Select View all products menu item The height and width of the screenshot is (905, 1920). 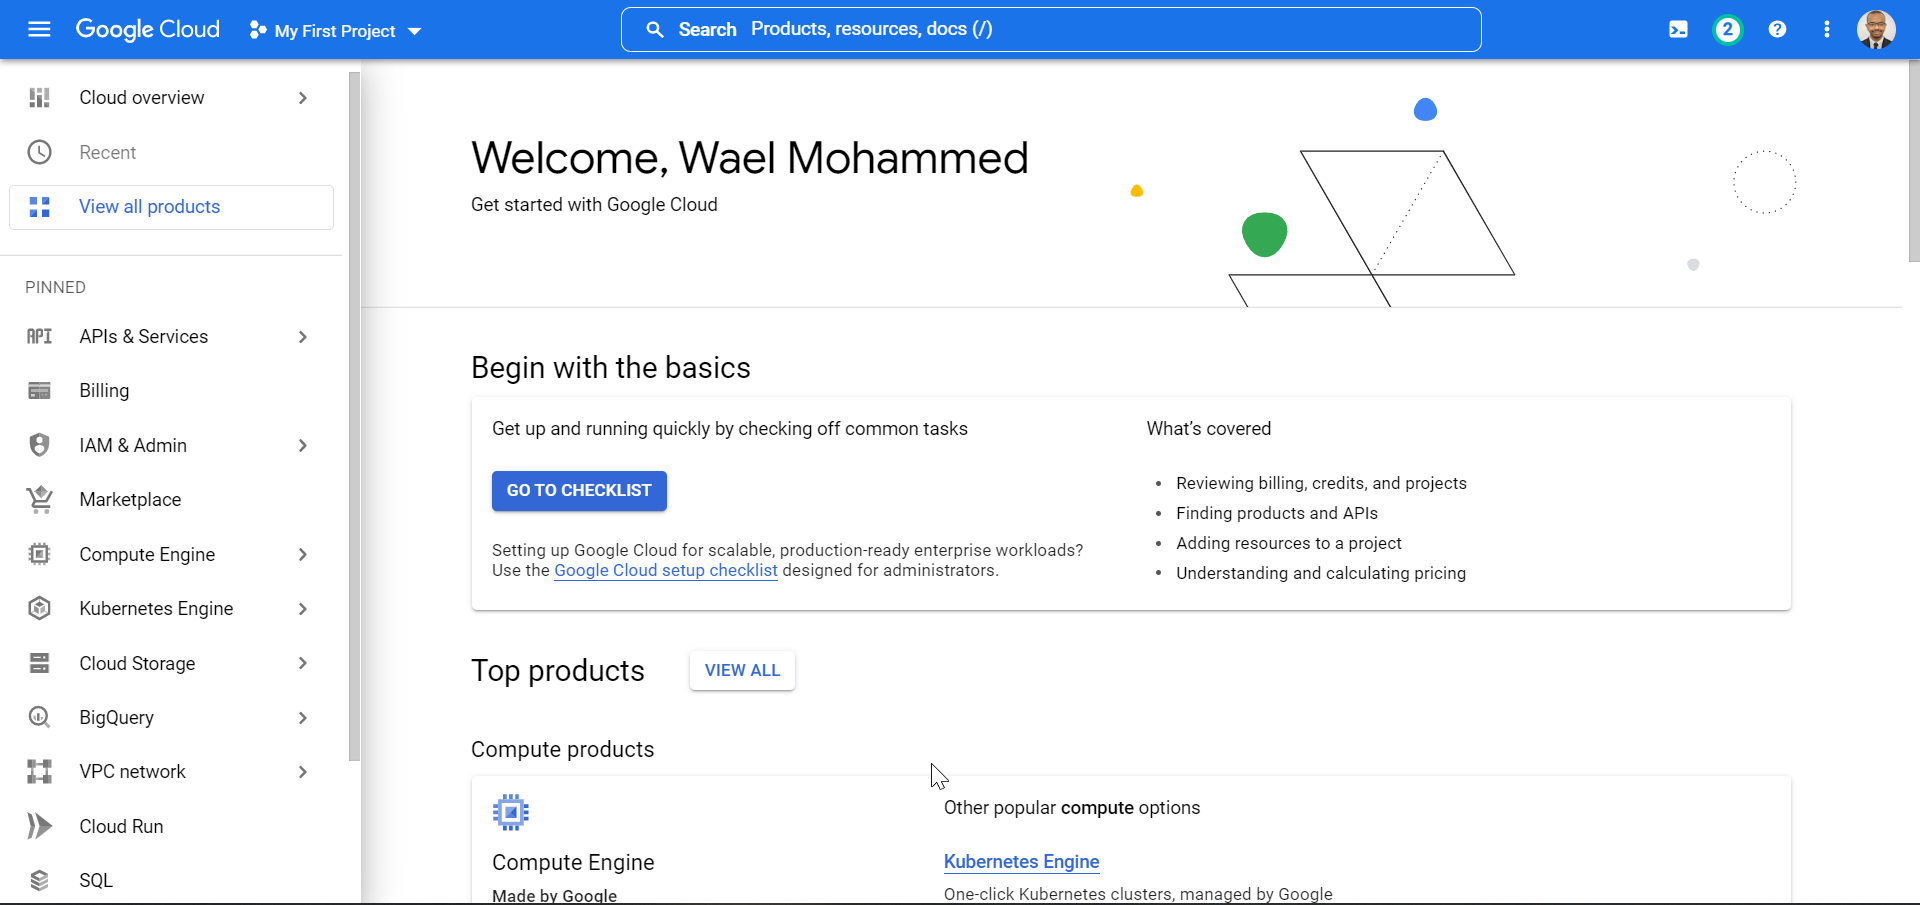(149, 207)
